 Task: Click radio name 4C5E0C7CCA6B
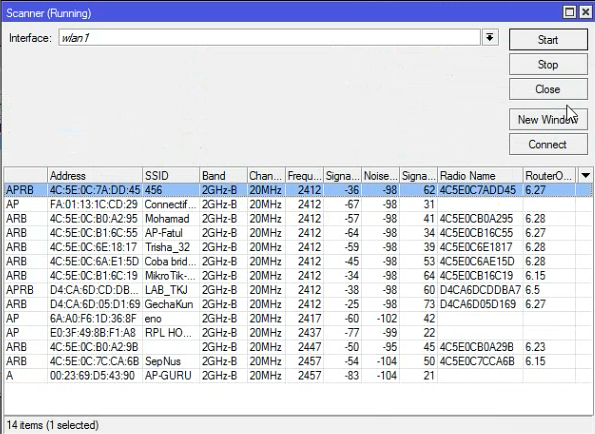477,361
